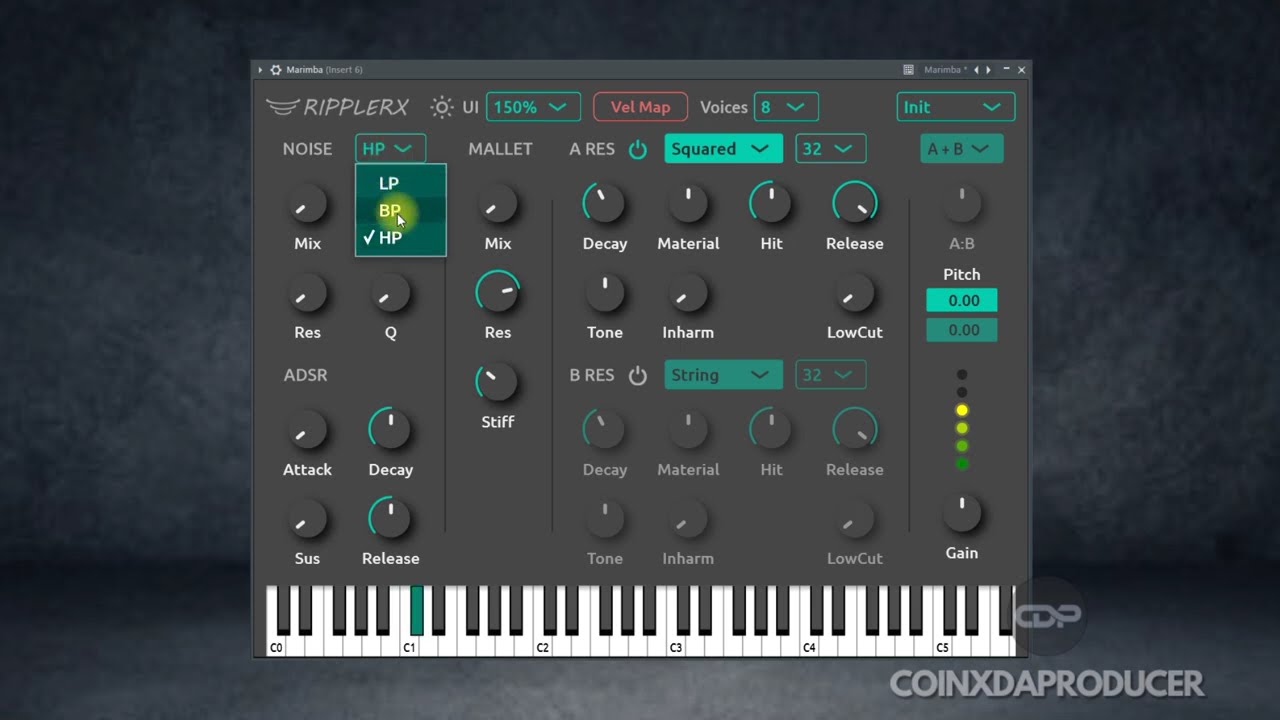Open the Voices 8 dropdown
The height and width of the screenshot is (720, 1280).
[787, 107]
